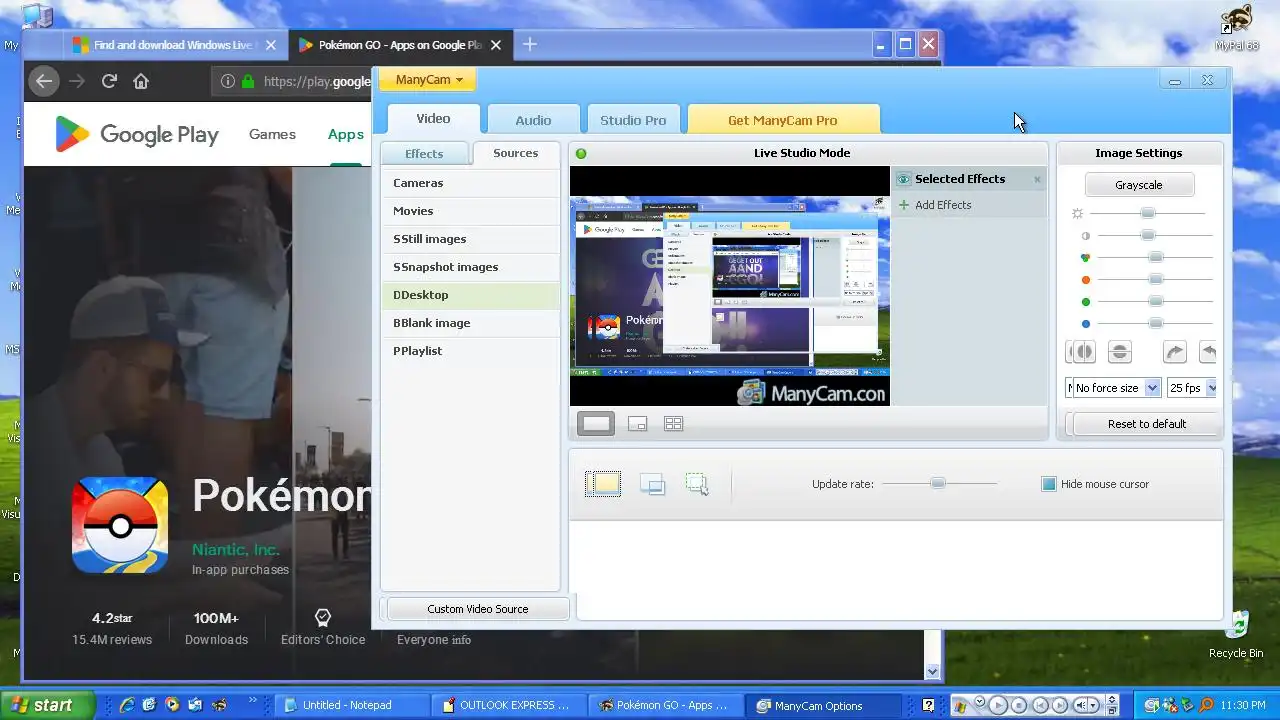Select the single-view layout icon
Screen dimensions: 1280x720
(x=596, y=424)
